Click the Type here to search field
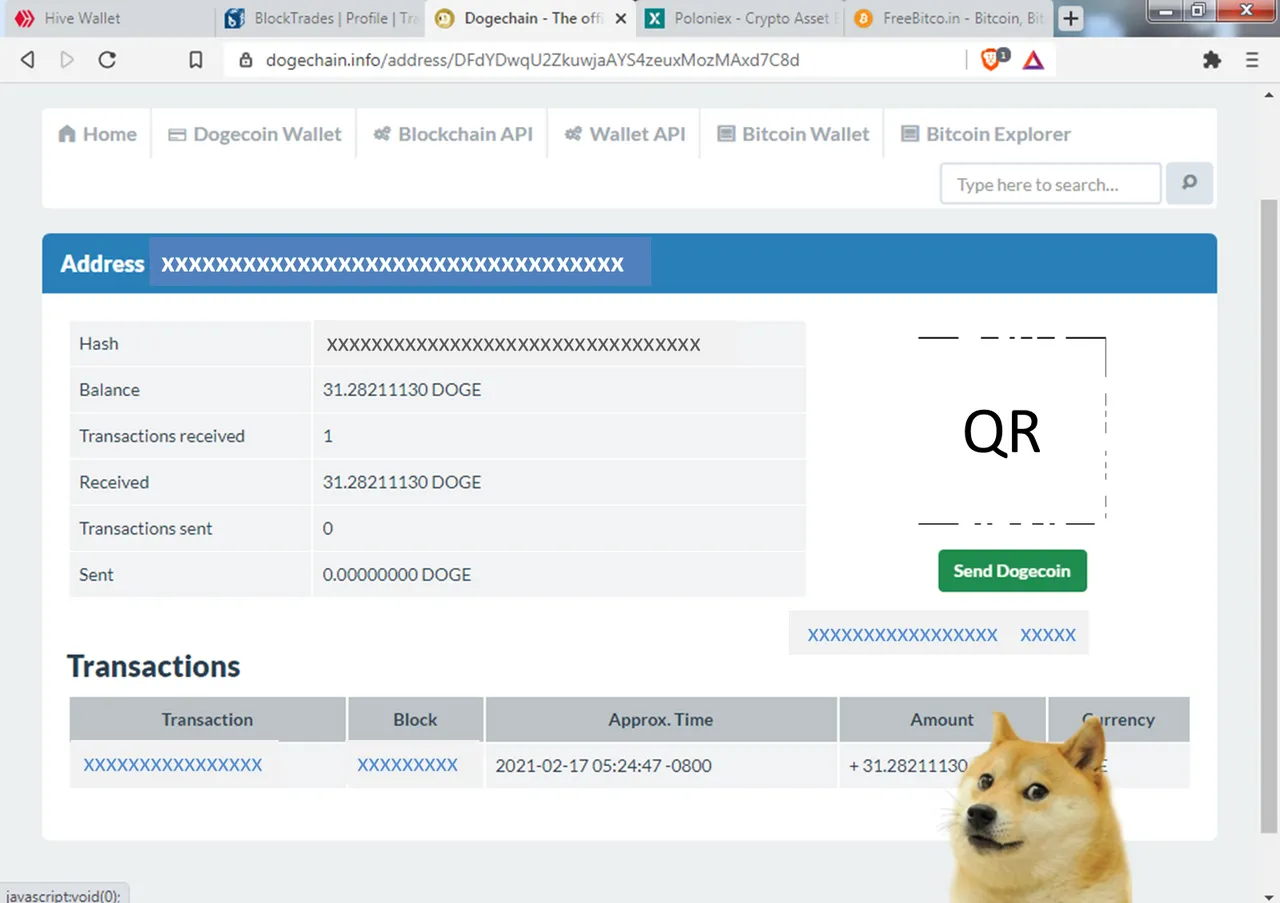 pos(1050,184)
